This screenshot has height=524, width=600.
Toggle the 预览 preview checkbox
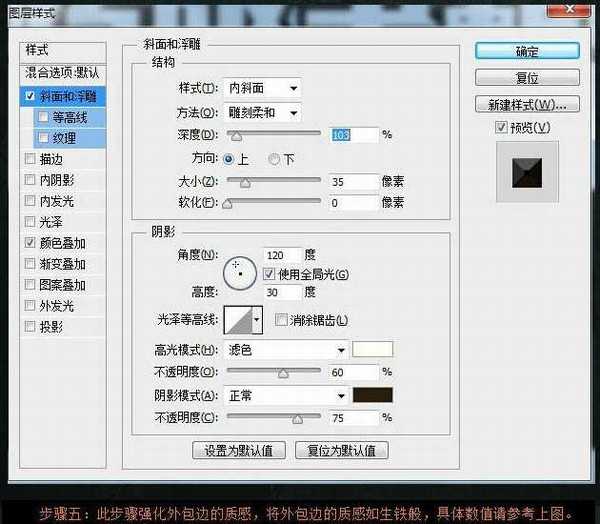(501, 127)
